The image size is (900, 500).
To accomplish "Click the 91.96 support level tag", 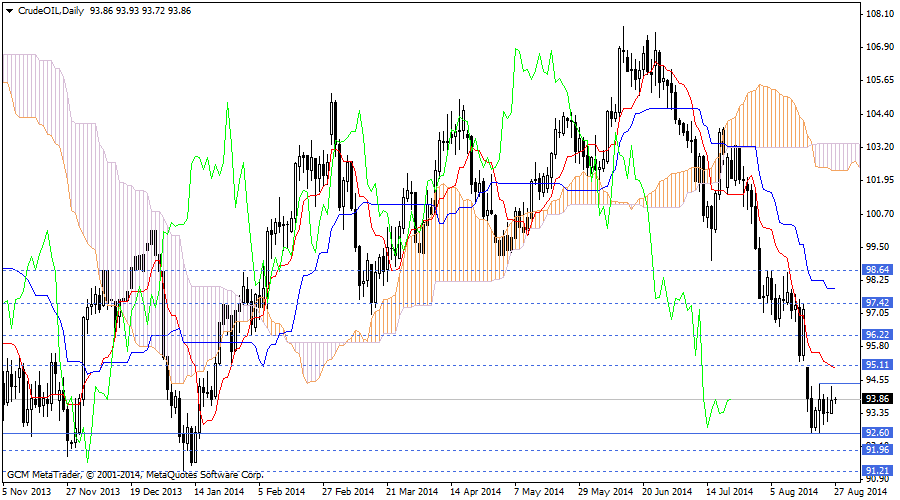I will pos(877,450).
